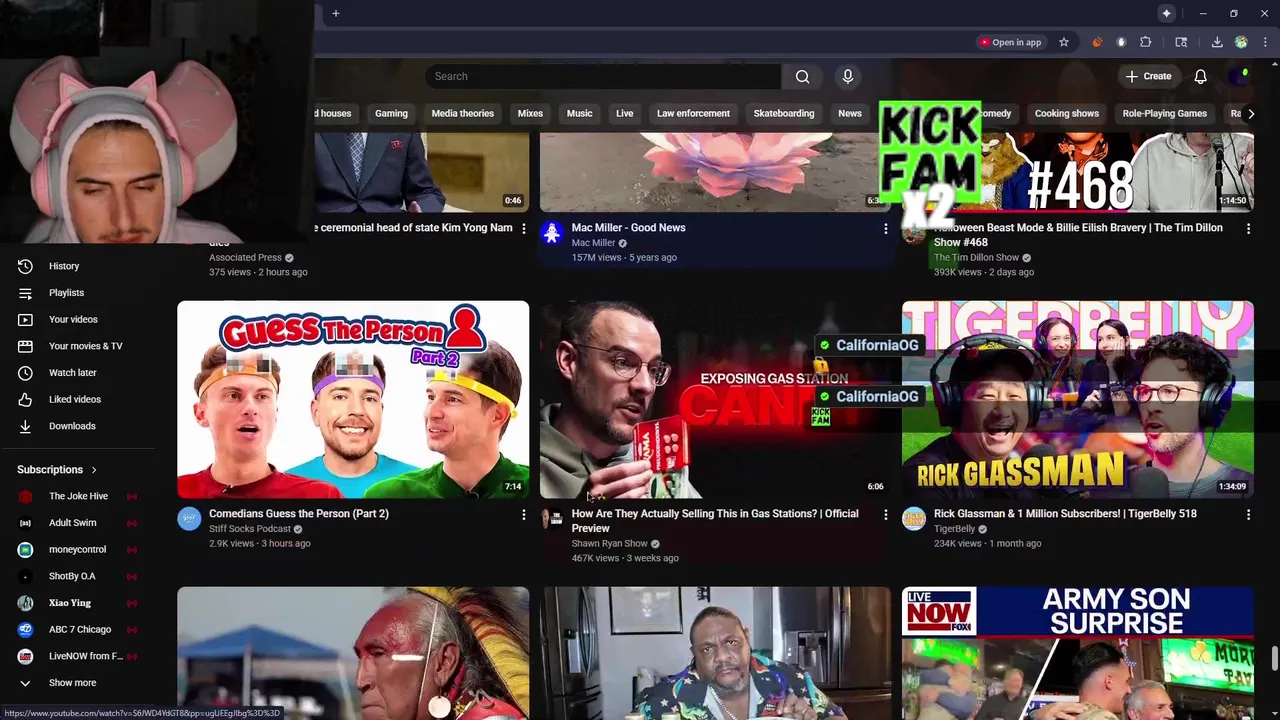This screenshot has width=1280, height=720.
Task: Open Your movies & TV
Action: [x=85, y=346]
